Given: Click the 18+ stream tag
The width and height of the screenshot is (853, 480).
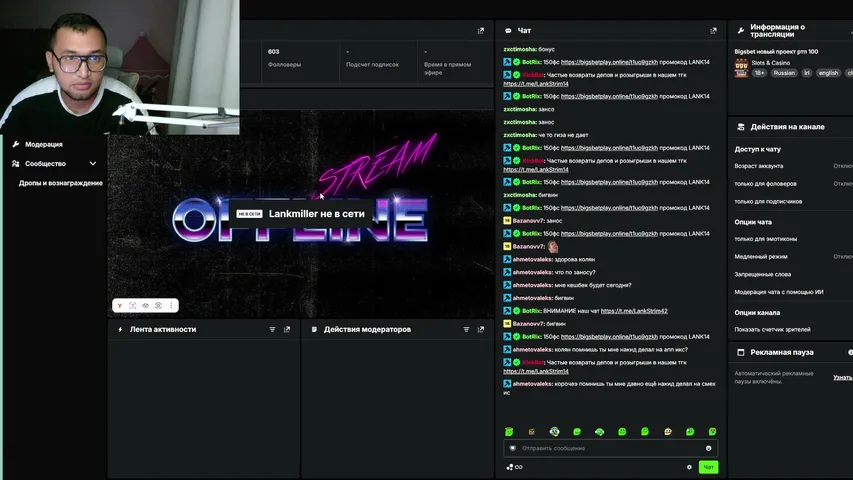Looking at the screenshot, I should click(759, 73).
